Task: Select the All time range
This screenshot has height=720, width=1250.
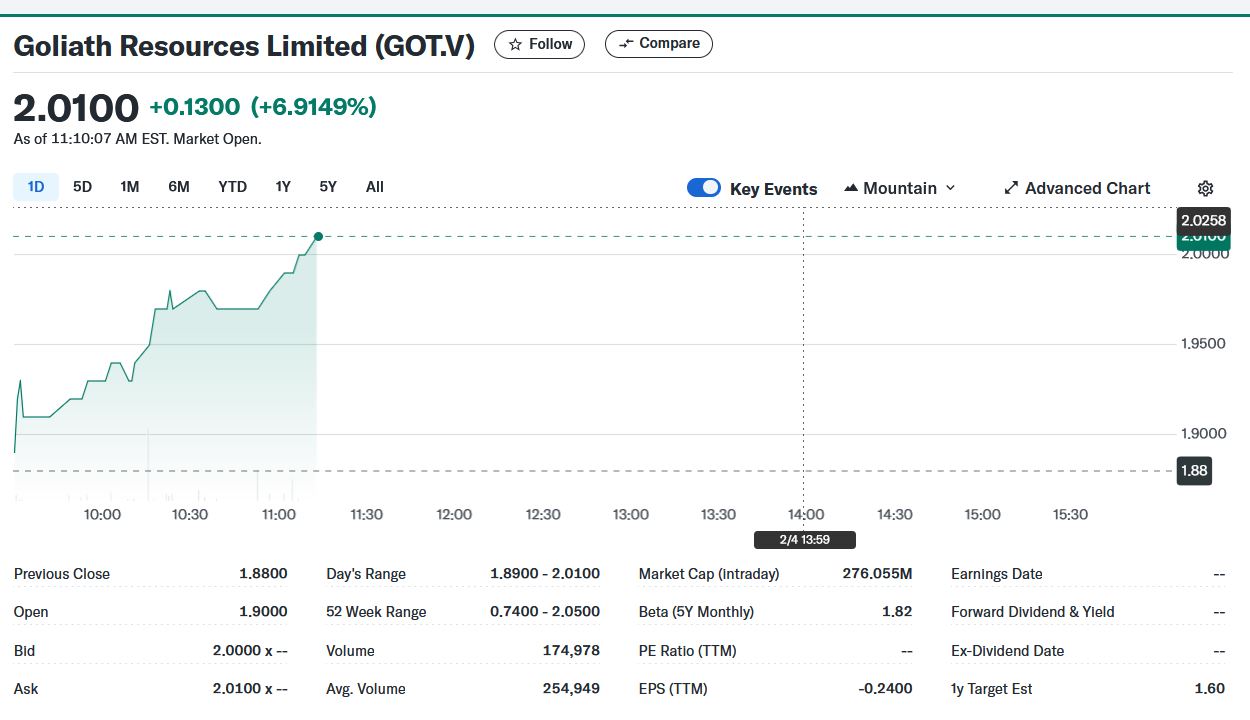Action: [x=375, y=187]
